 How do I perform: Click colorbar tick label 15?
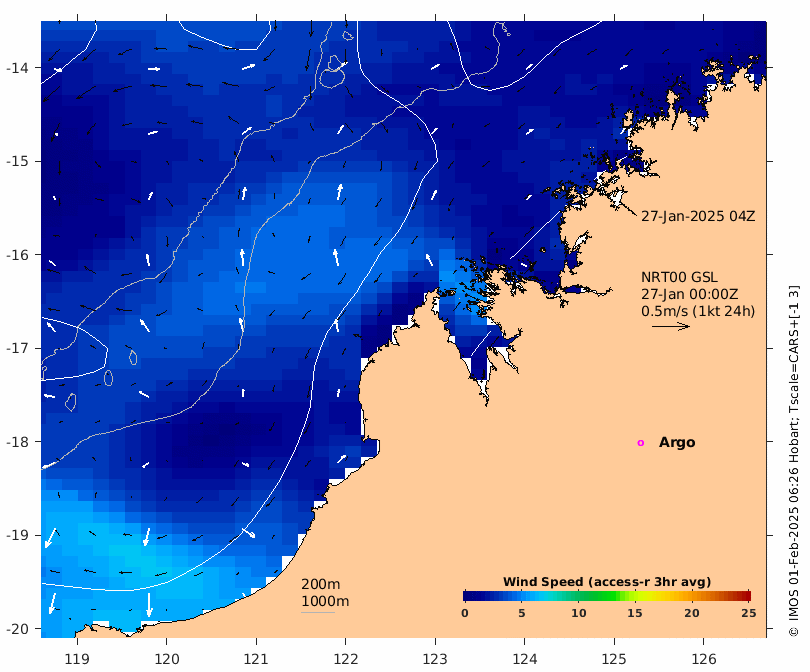pos(634,613)
